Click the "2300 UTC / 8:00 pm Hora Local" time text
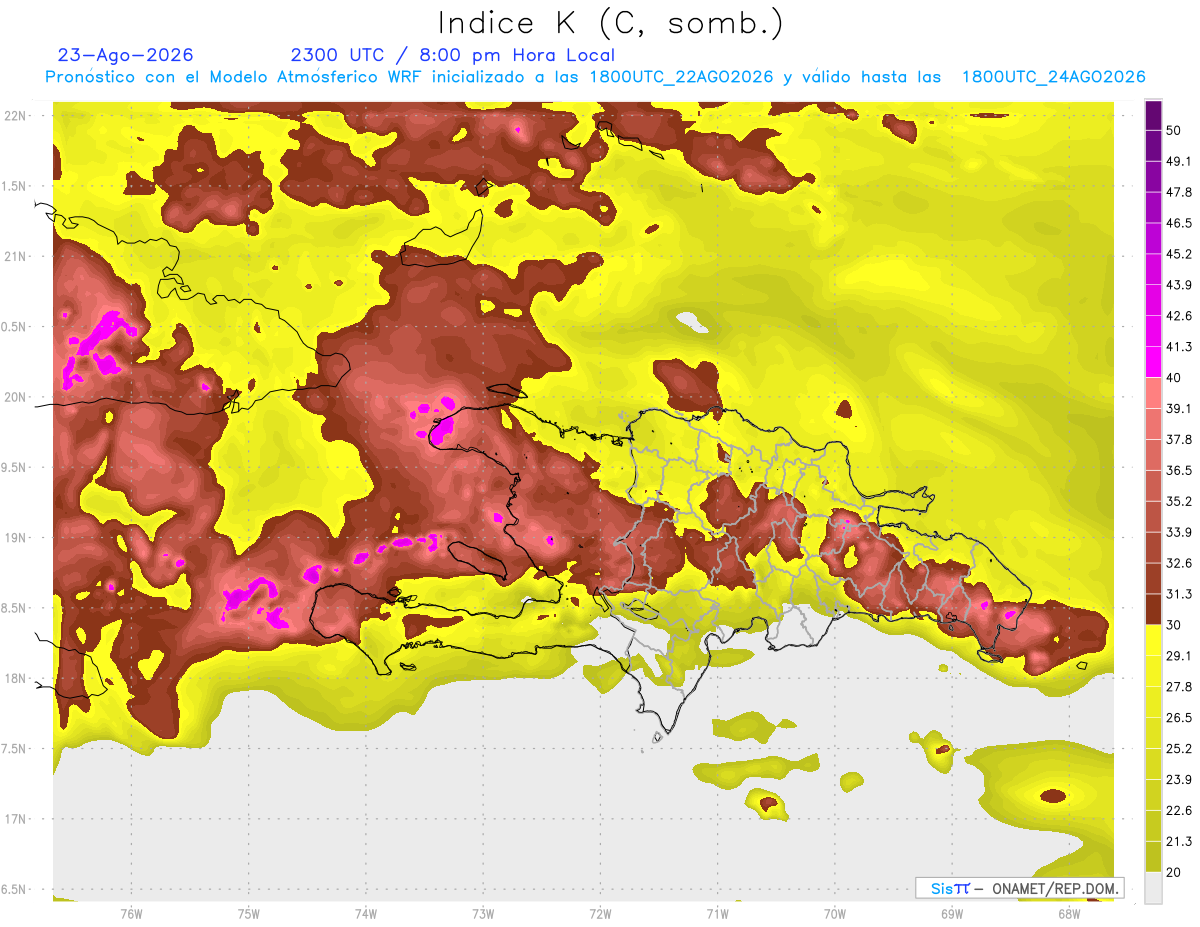The image size is (1200, 927). click(x=452, y=55)
